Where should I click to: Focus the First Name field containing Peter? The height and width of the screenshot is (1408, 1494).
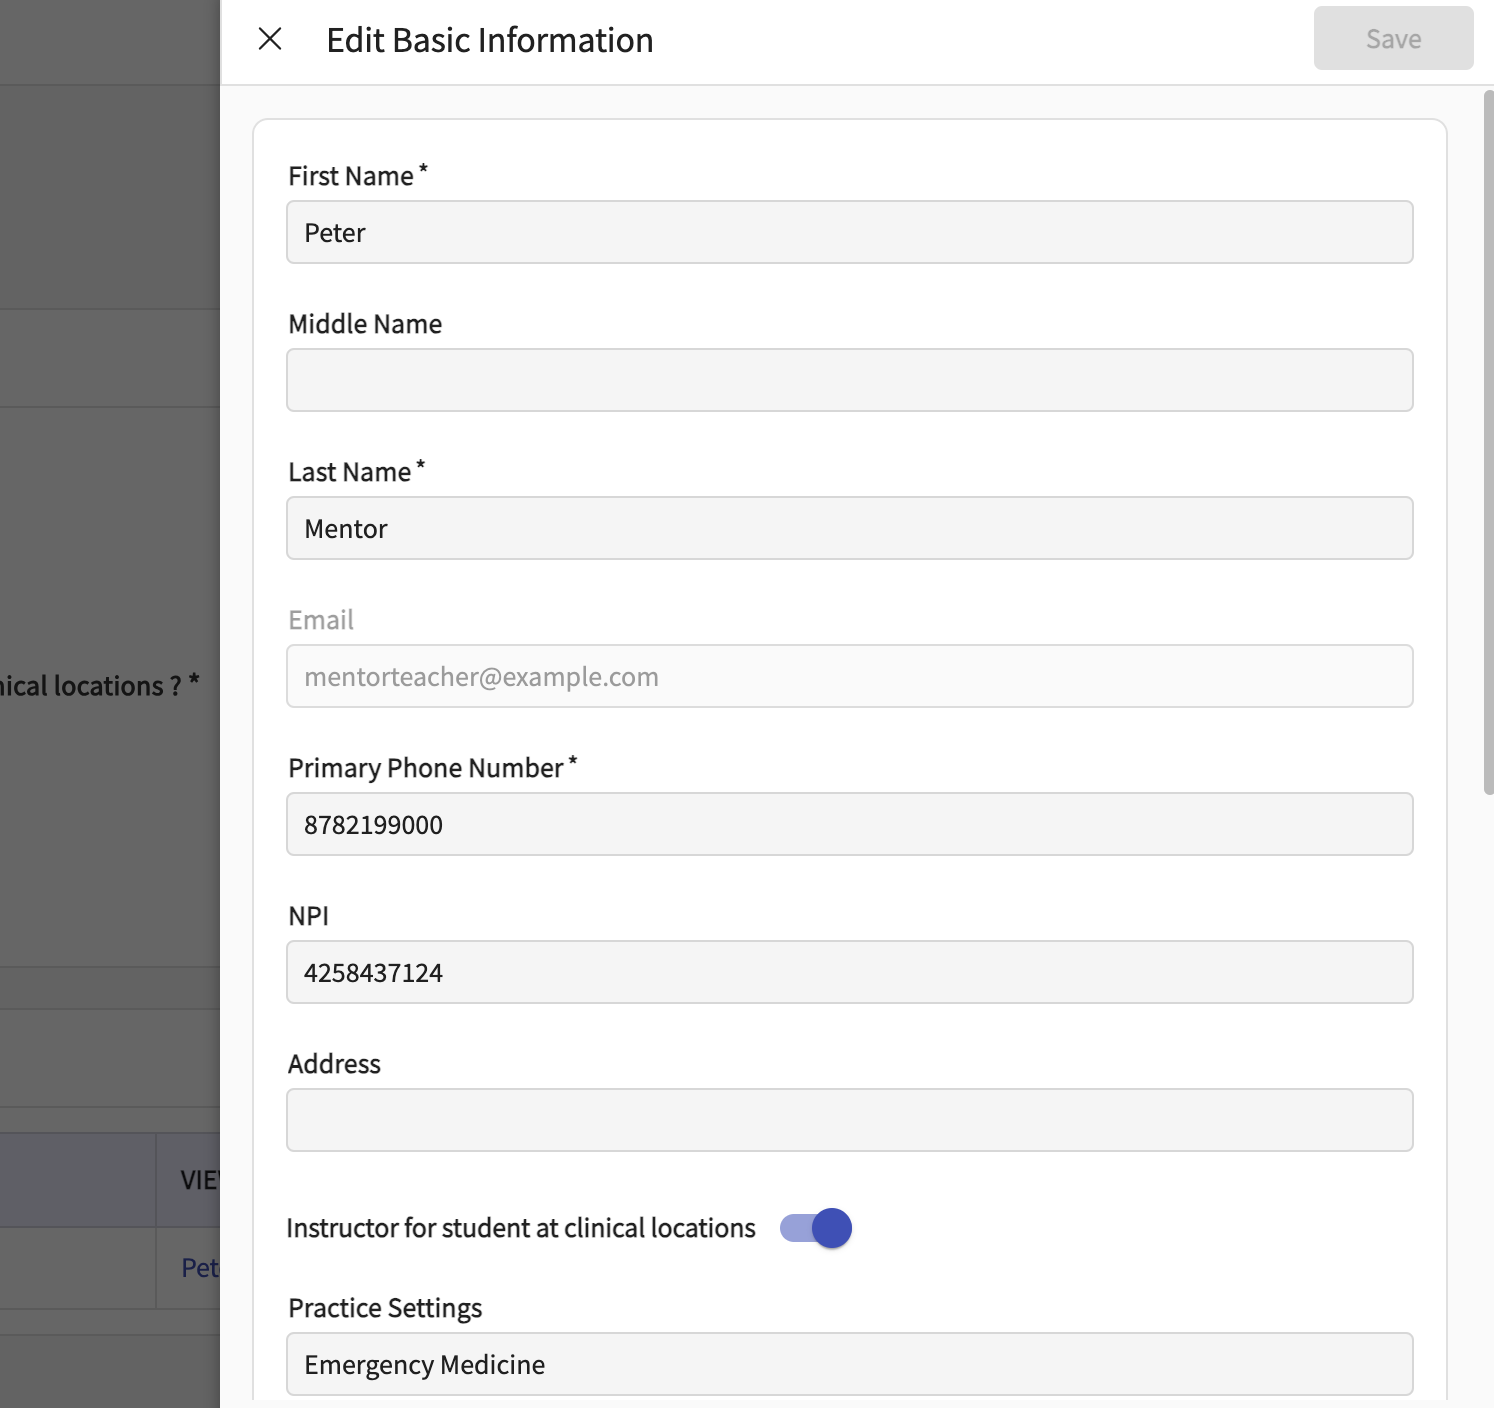849,232
